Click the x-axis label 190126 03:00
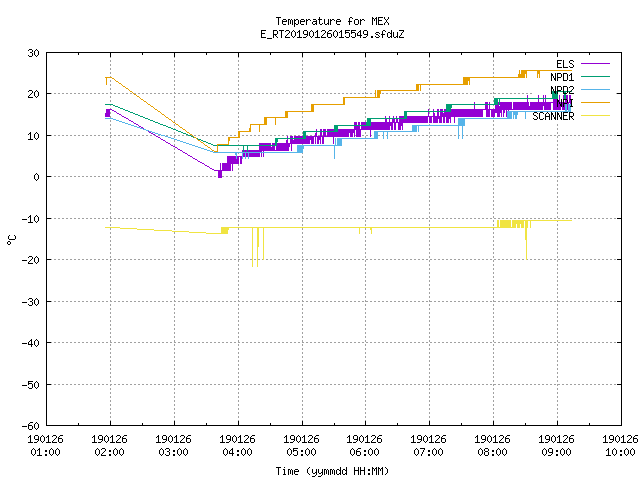 pyautogui.click(x=173, y=445)
